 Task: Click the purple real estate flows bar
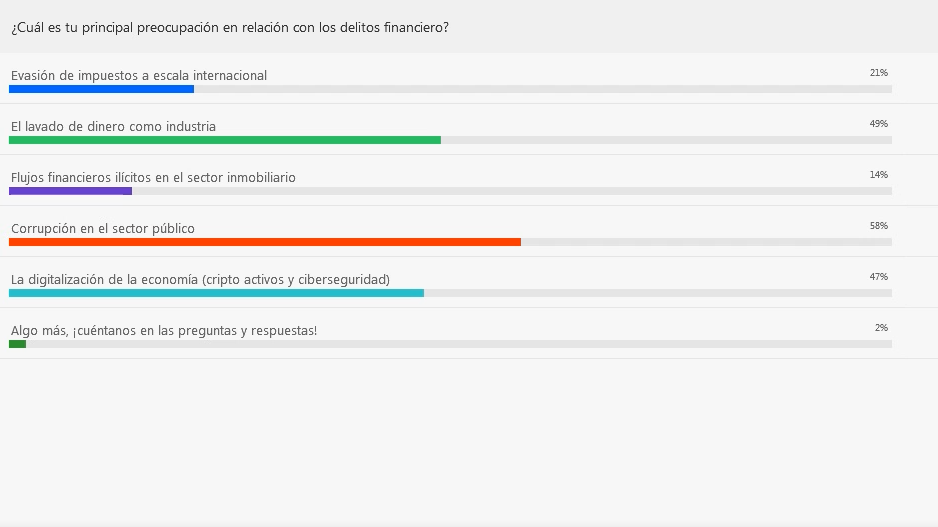[71, 191]
